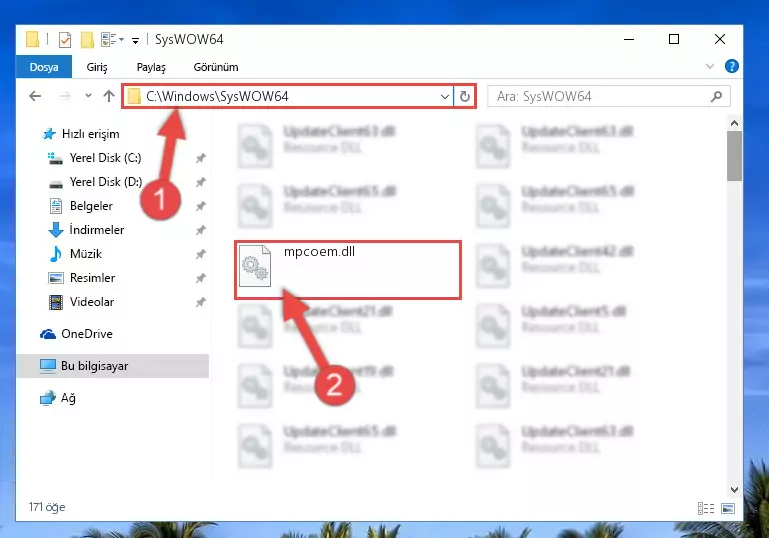The height and width of the screenshot is (538, 769).
Task: Maximize the SysWOW64 window
Action: [674, 39]
